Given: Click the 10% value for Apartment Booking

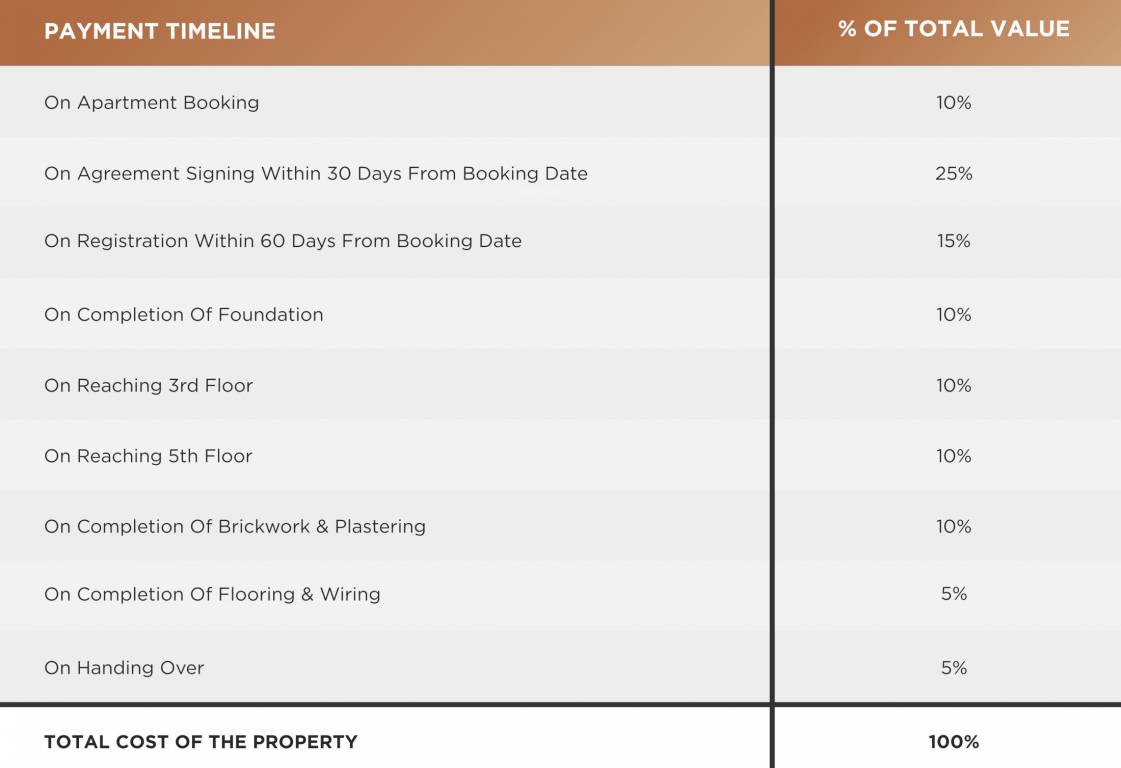Looking at the screenshot, I should pyautogui.click(x=953, y=103).
